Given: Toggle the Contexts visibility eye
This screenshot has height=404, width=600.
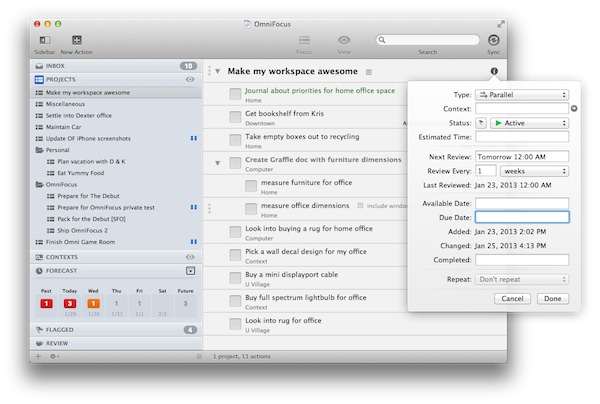Looking at the screenshot, I should tap(190, 257).
